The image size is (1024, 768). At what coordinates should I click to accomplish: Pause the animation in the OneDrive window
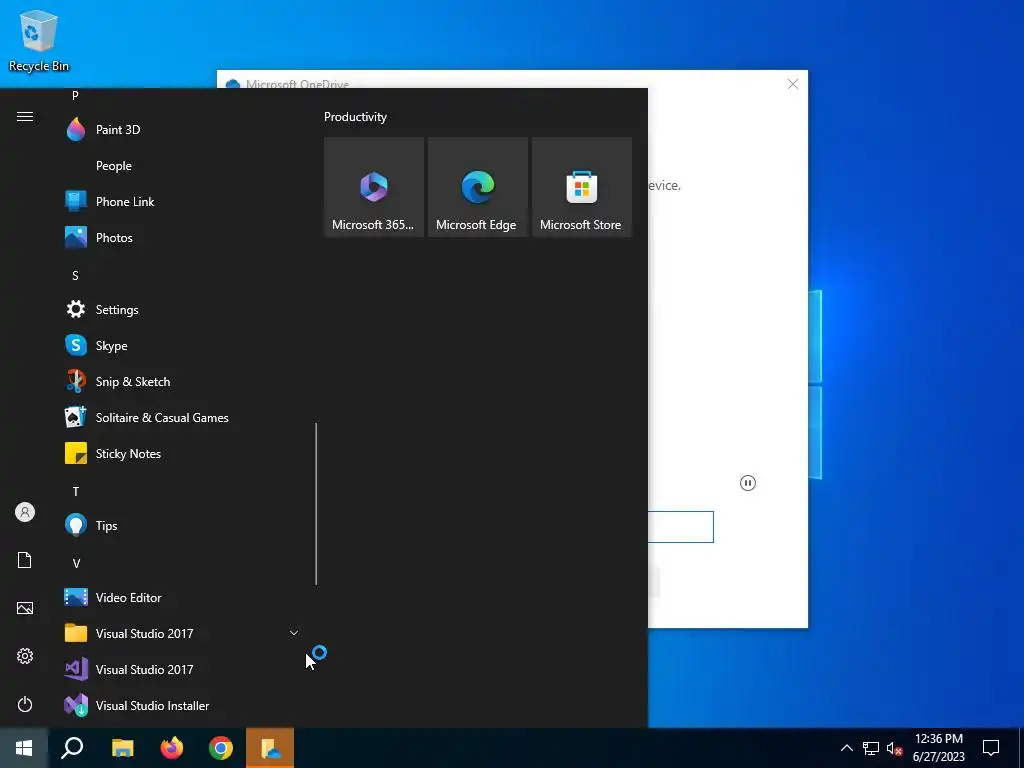(x=748, y=483)
